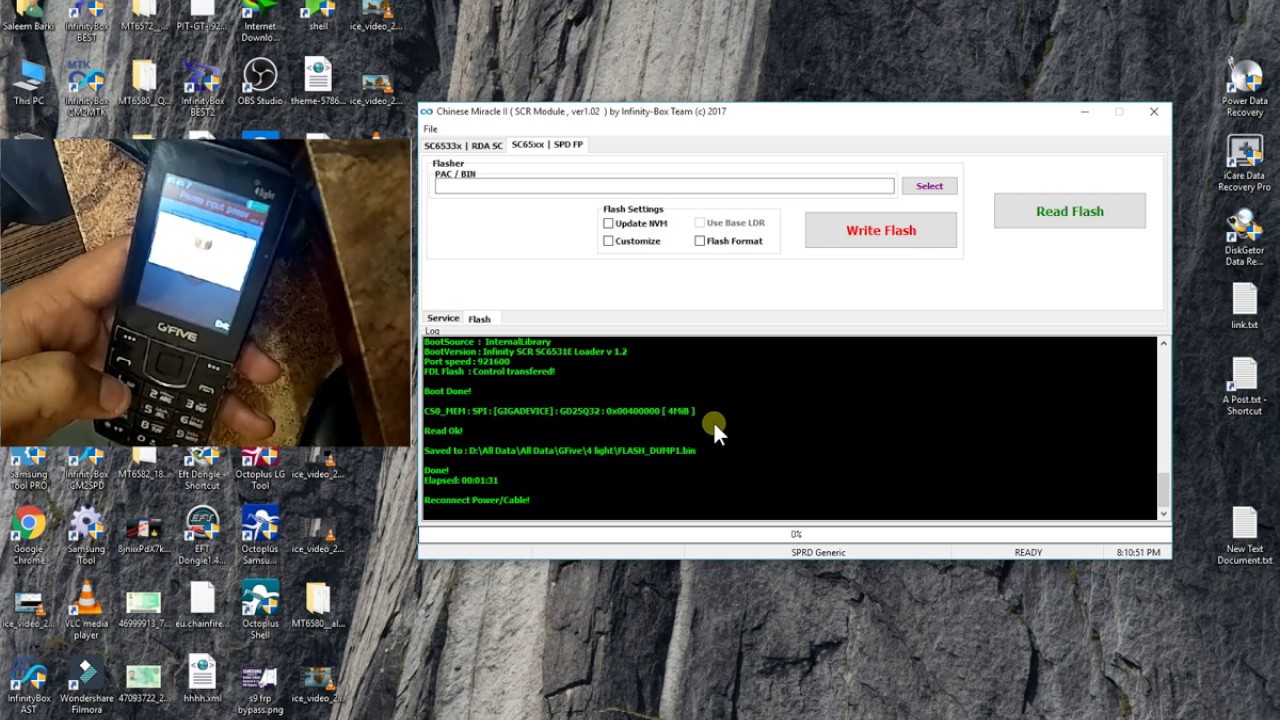
Task: Click 'Boot Done!' in the log
Action: [x=447, y=391]
